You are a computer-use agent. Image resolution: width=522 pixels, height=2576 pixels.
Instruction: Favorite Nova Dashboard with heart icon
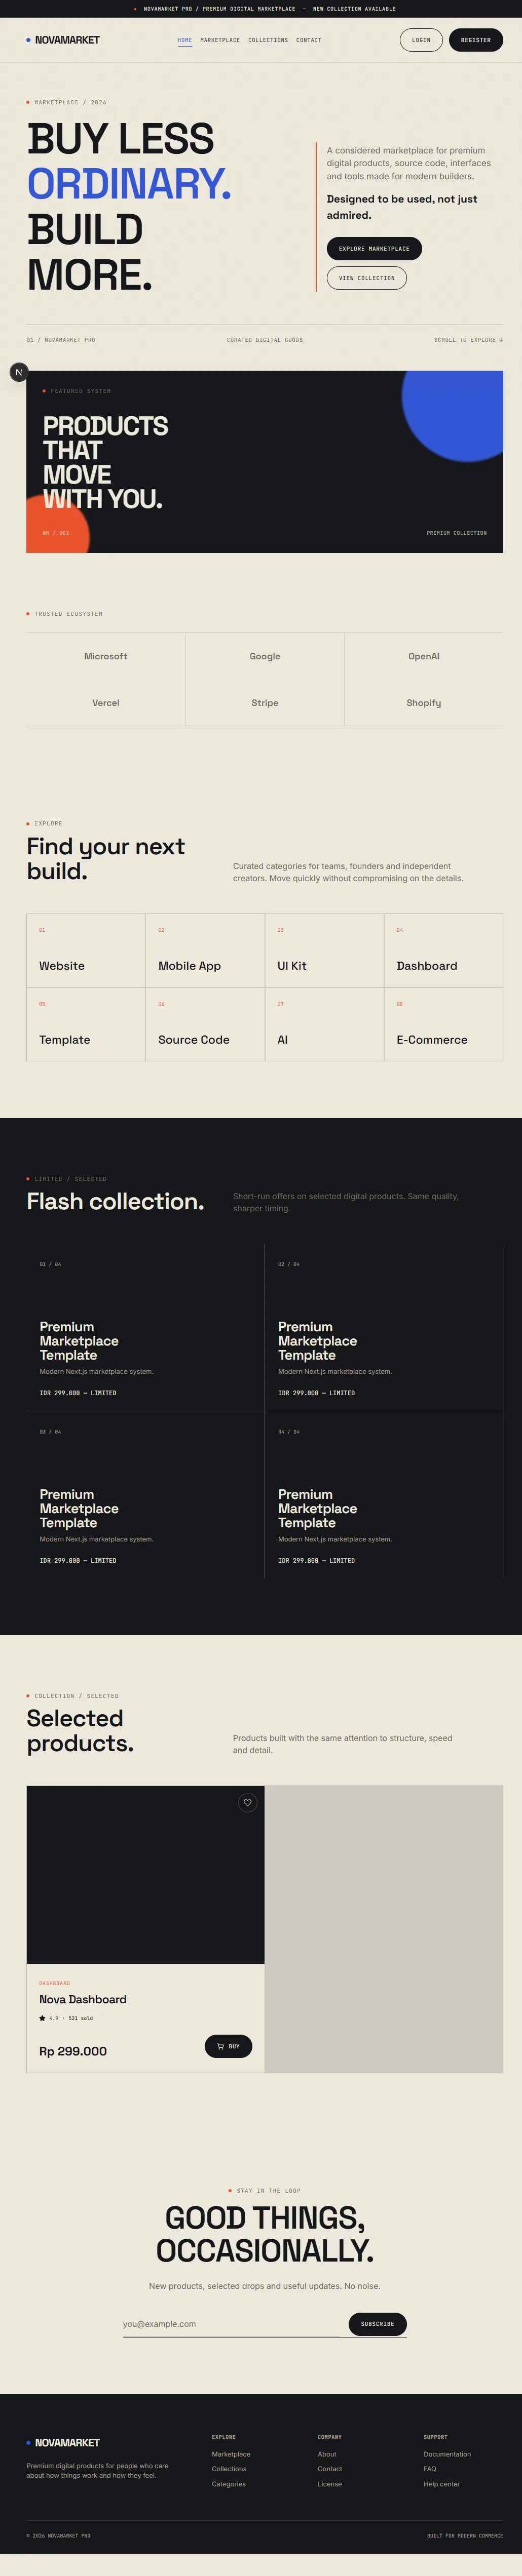(247, 1803)
